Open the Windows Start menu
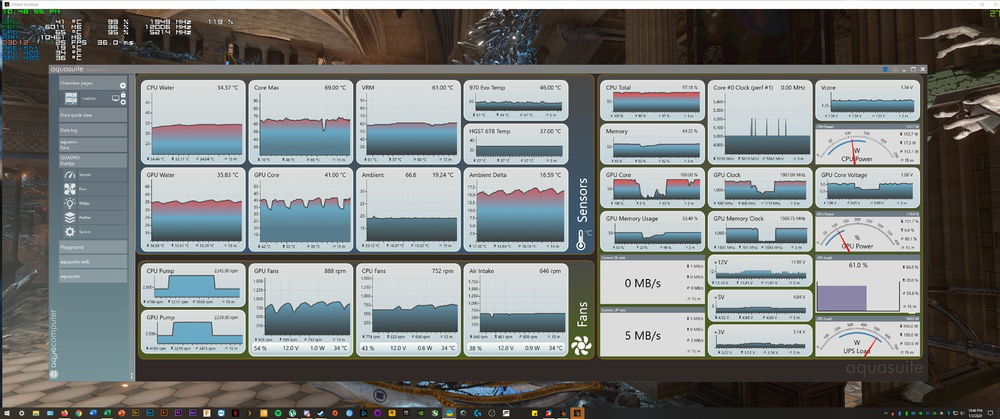The image size is (1000, 419). (7, 413)
